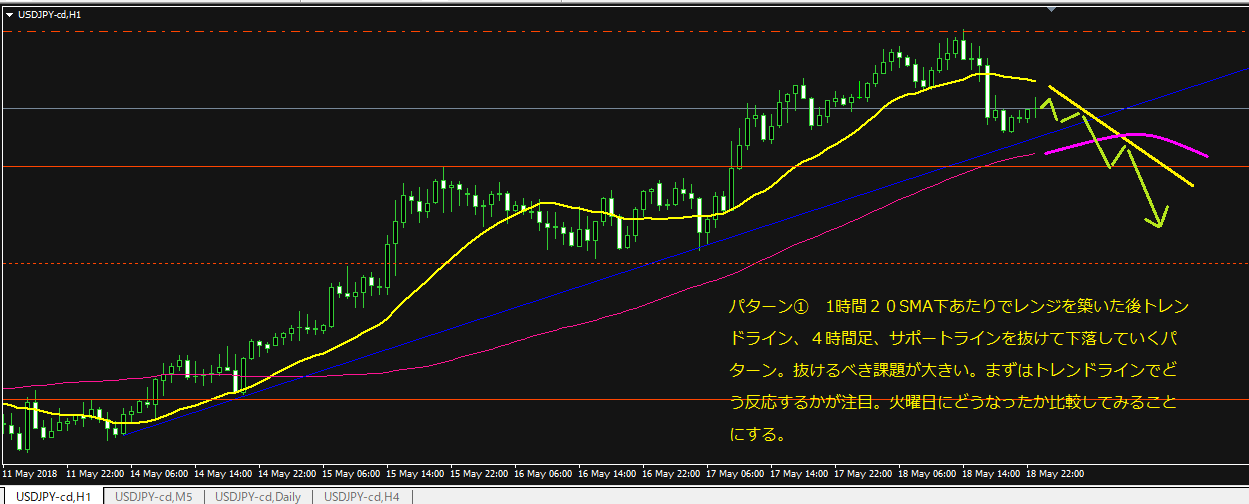Screen dimensions: 1249x504
Task: Open the USDJPY-cd,Daily chart tab
Action: (x=258, y=496)
